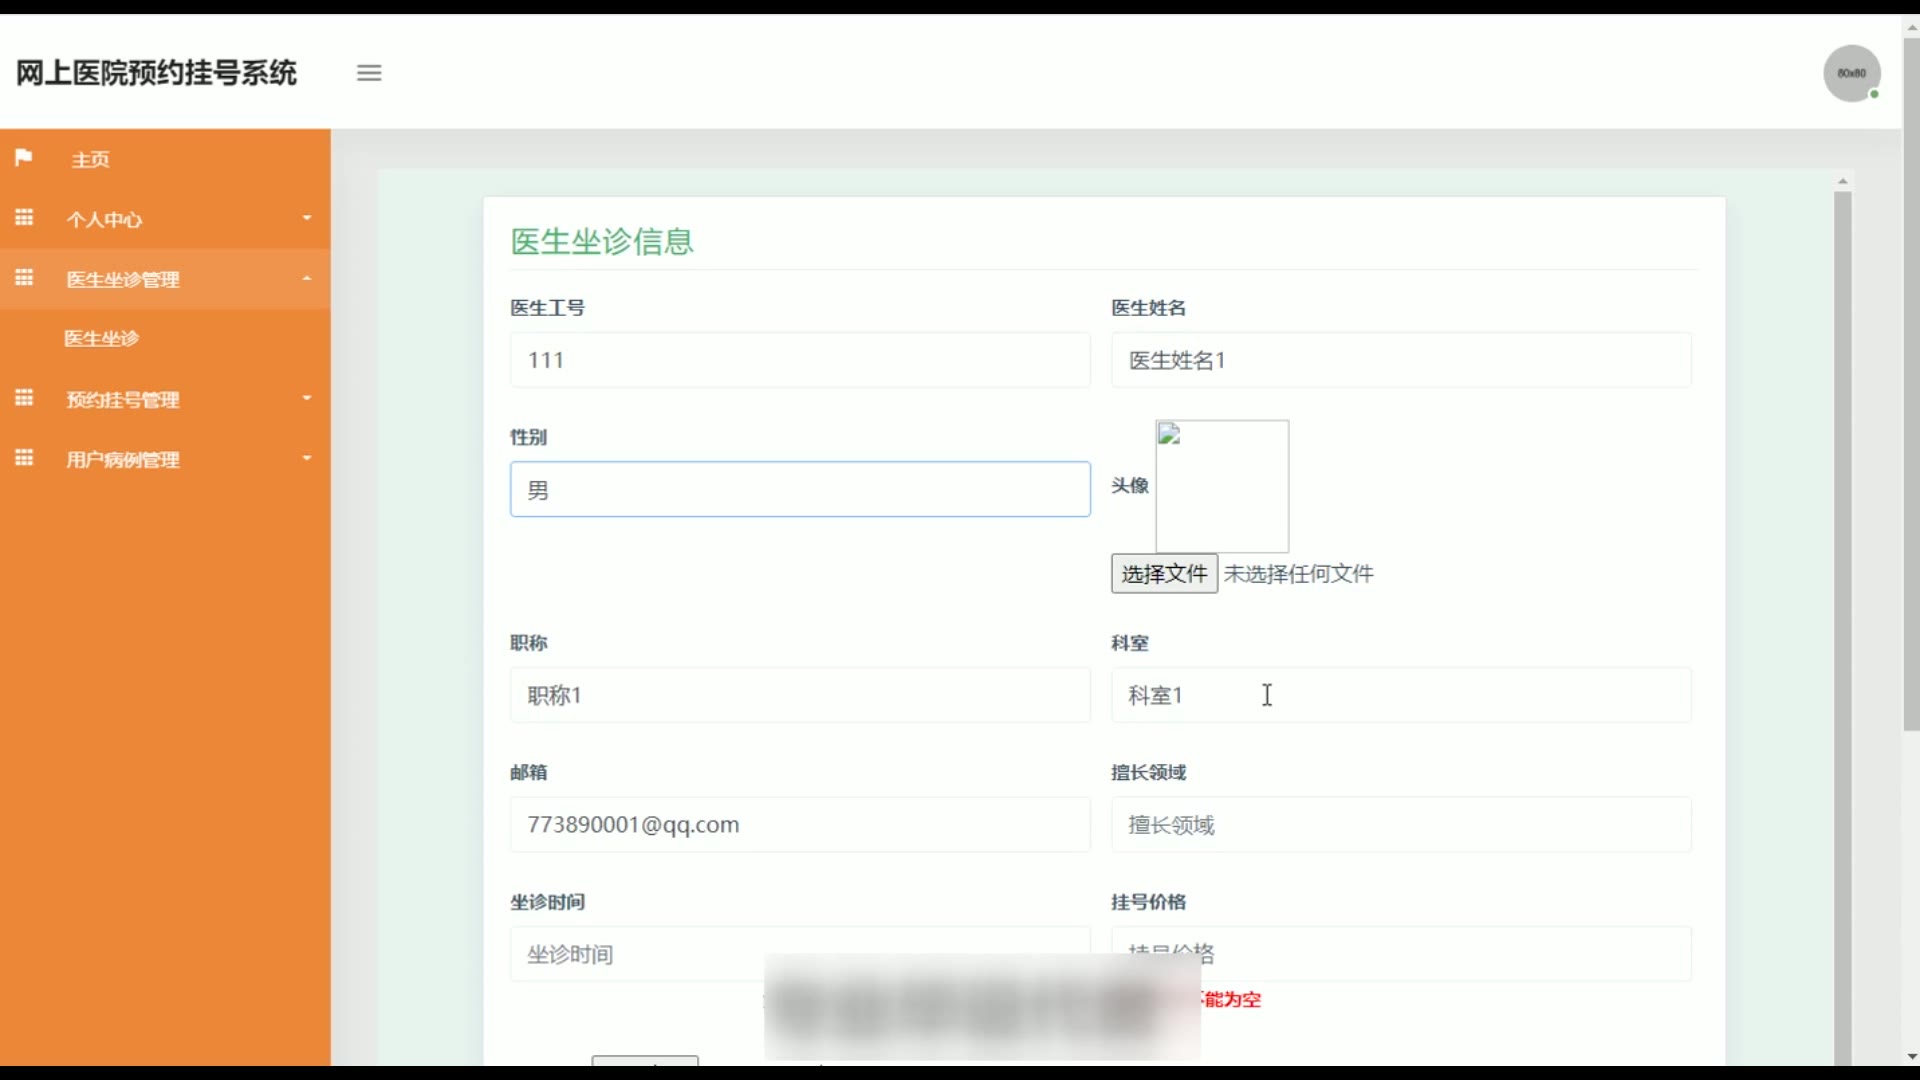Open the 性别 dropdown showing 男
1920x1080 pixels.
click(x=800, y=490)
